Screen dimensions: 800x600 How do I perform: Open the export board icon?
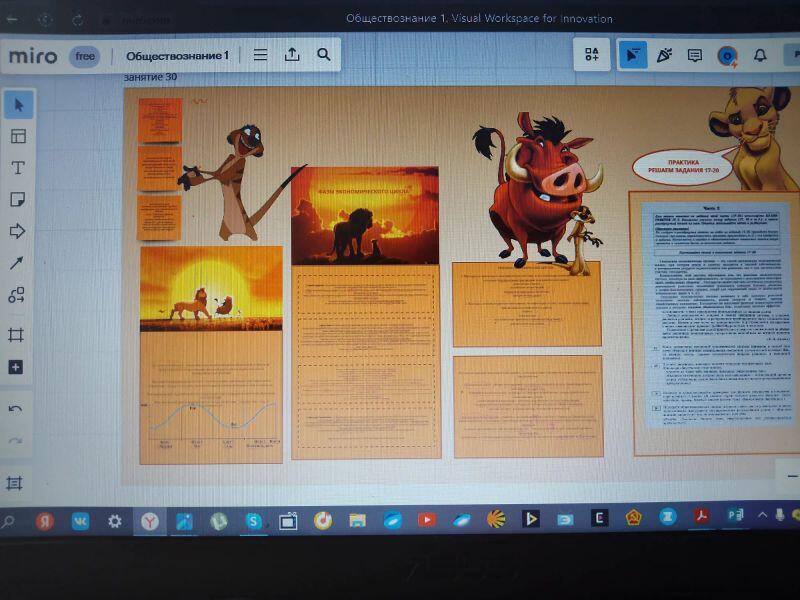pos(292,56)
